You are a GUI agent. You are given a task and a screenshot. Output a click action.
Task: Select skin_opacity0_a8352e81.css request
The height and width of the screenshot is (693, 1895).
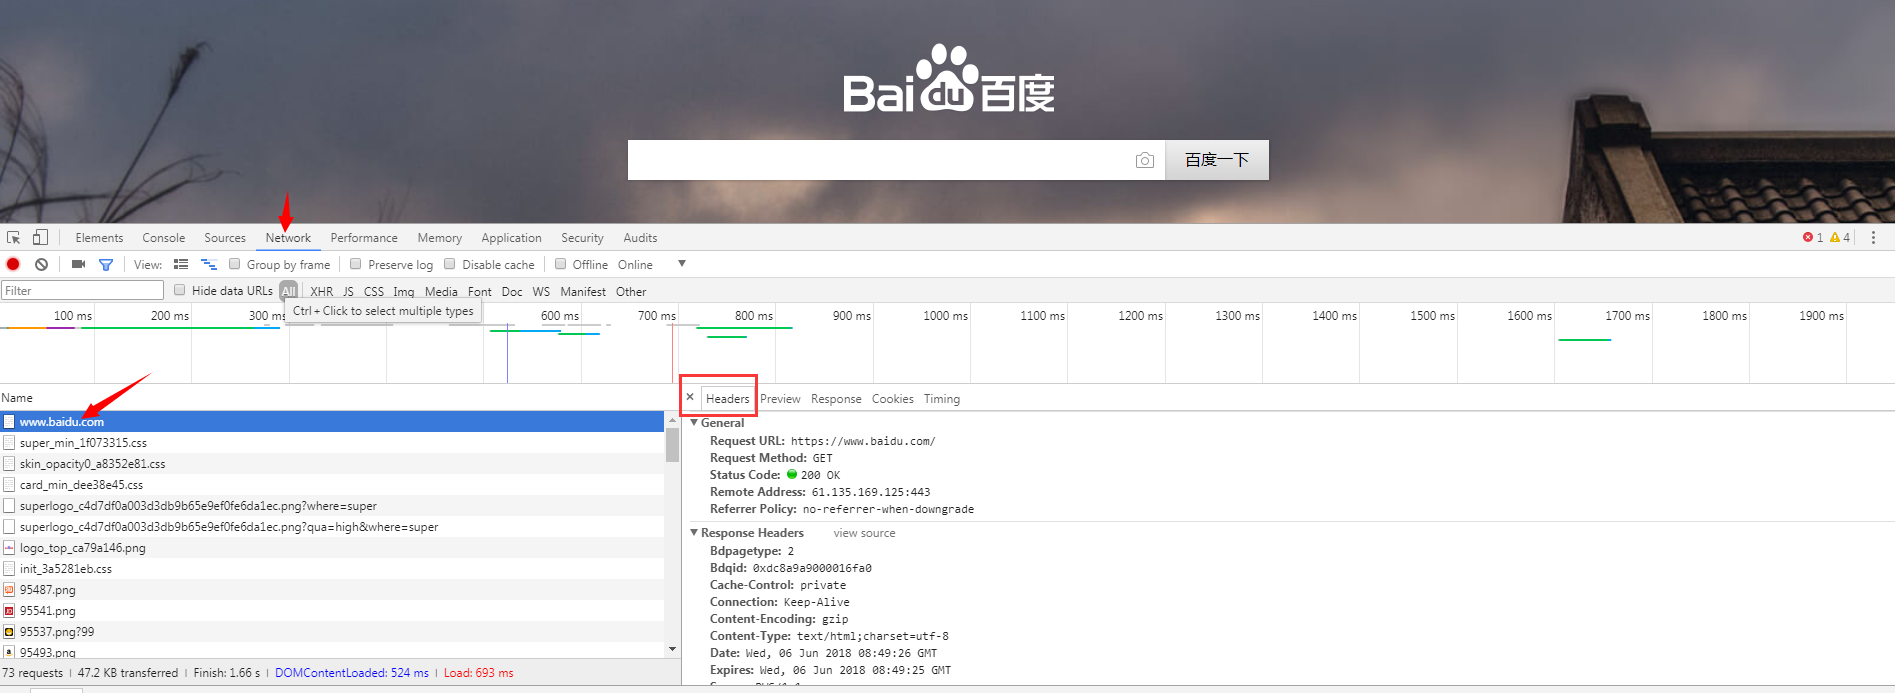tap(332, 464)
